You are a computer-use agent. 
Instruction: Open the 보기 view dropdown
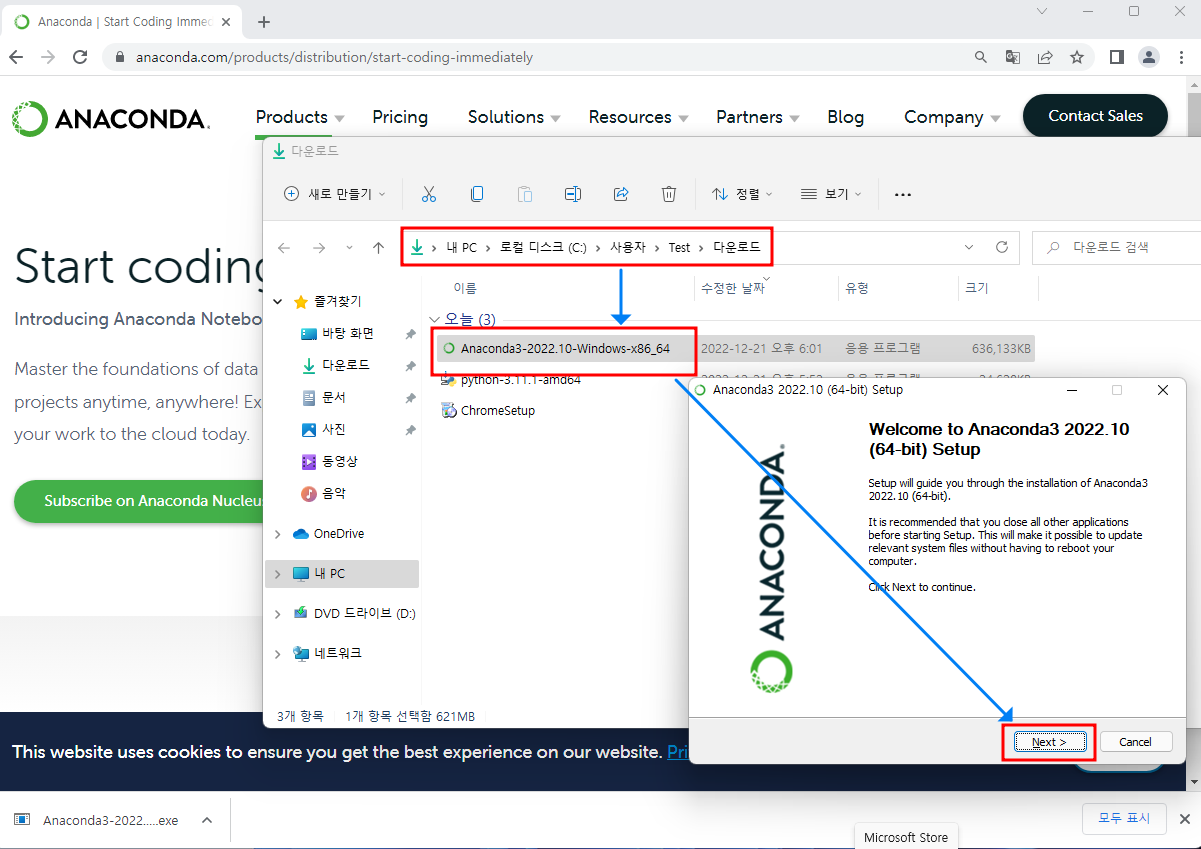pyautogui.click(x=831, y=194)
